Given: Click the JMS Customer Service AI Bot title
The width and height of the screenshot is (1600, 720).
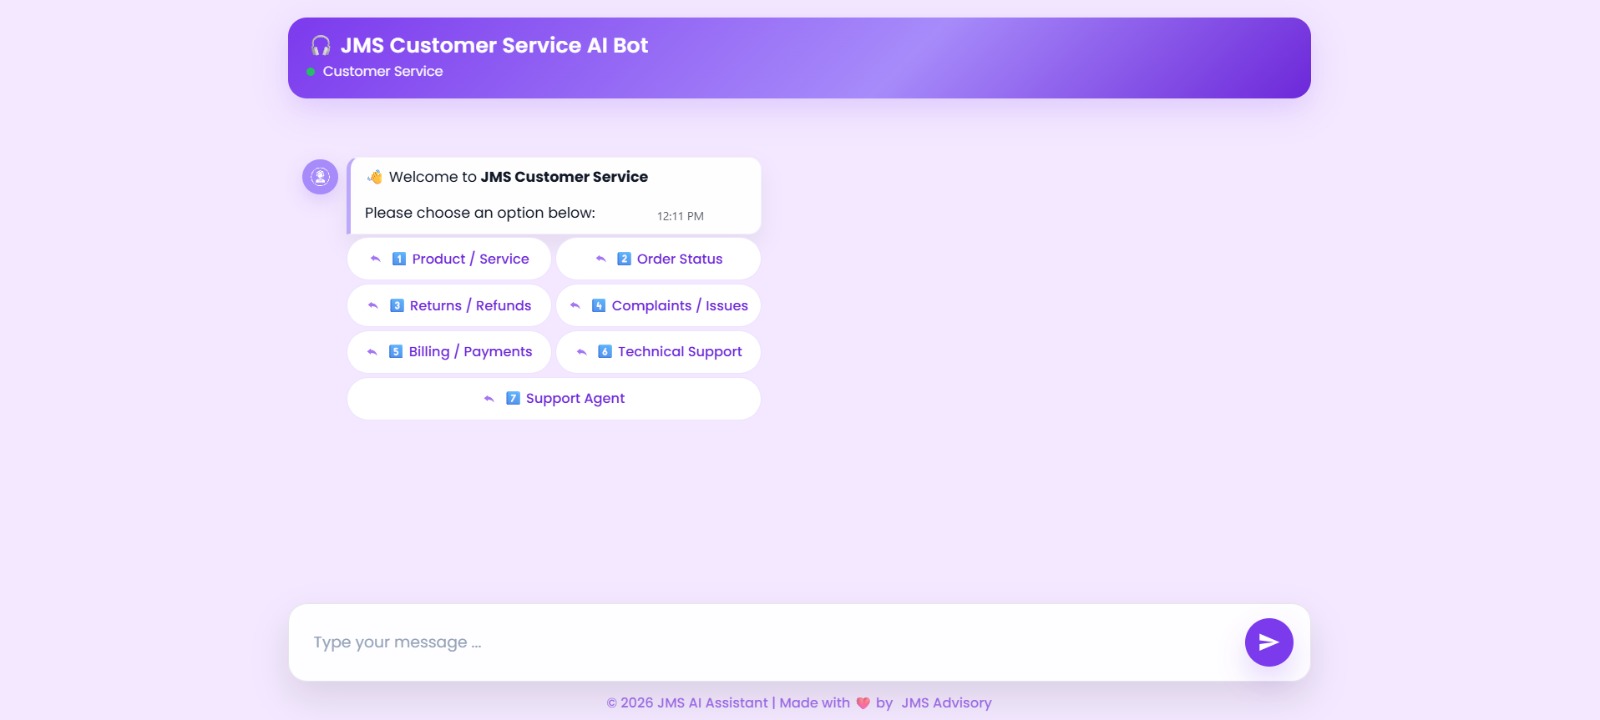Looking at the screenshot, I should [494, 46].
